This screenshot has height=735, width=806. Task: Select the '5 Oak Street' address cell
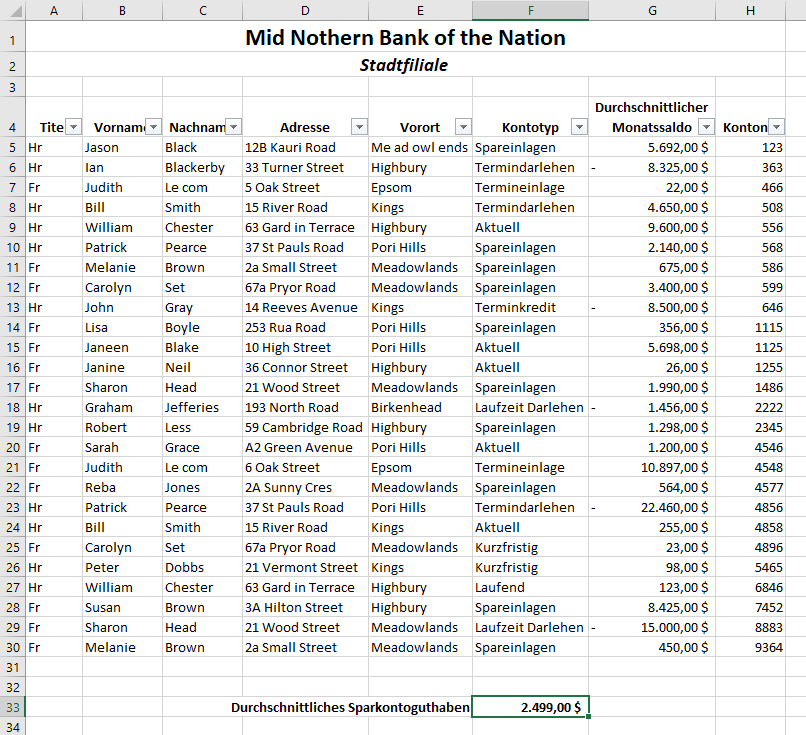tap(305, 188)
